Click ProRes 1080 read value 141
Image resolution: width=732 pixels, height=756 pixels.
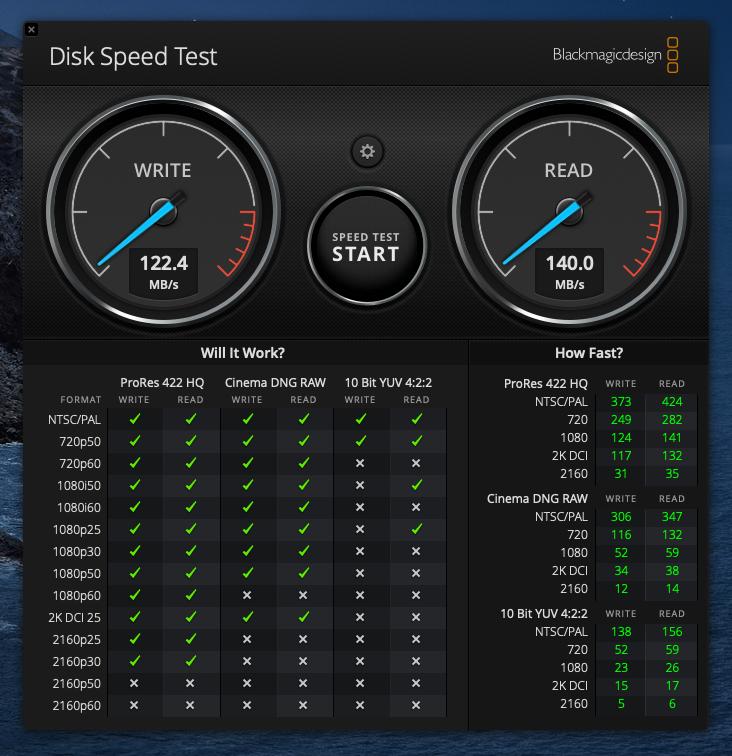pyautogui.click(x=672, y=438)
